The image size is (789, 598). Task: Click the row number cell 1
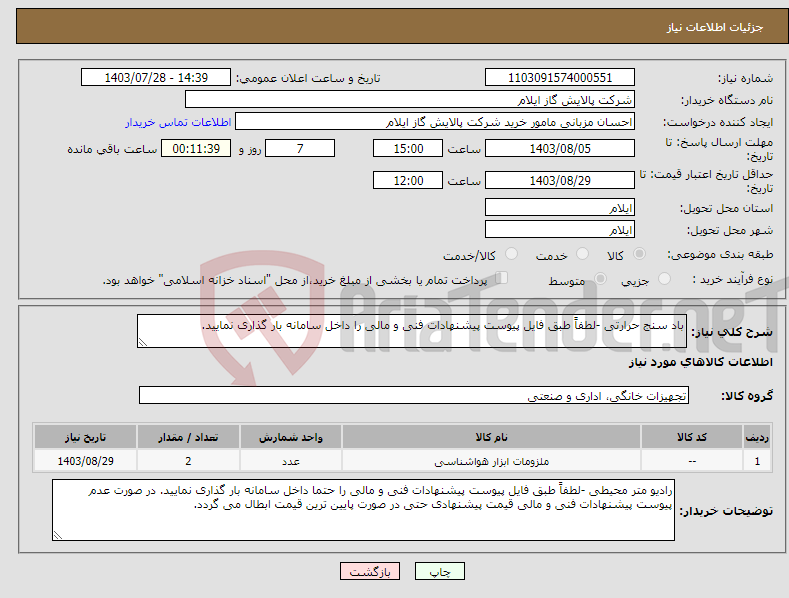click(757, 461)
